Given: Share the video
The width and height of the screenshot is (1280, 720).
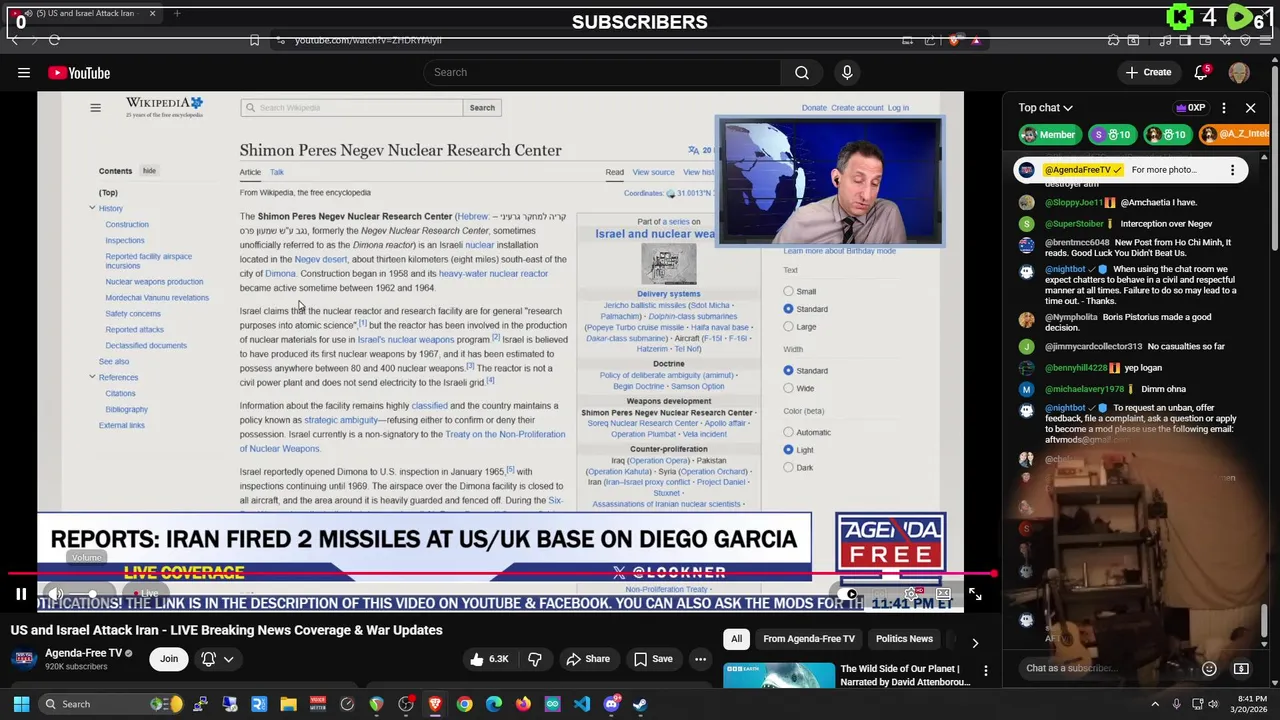Looking at the screenshot, I should click(x=588, y=659).
